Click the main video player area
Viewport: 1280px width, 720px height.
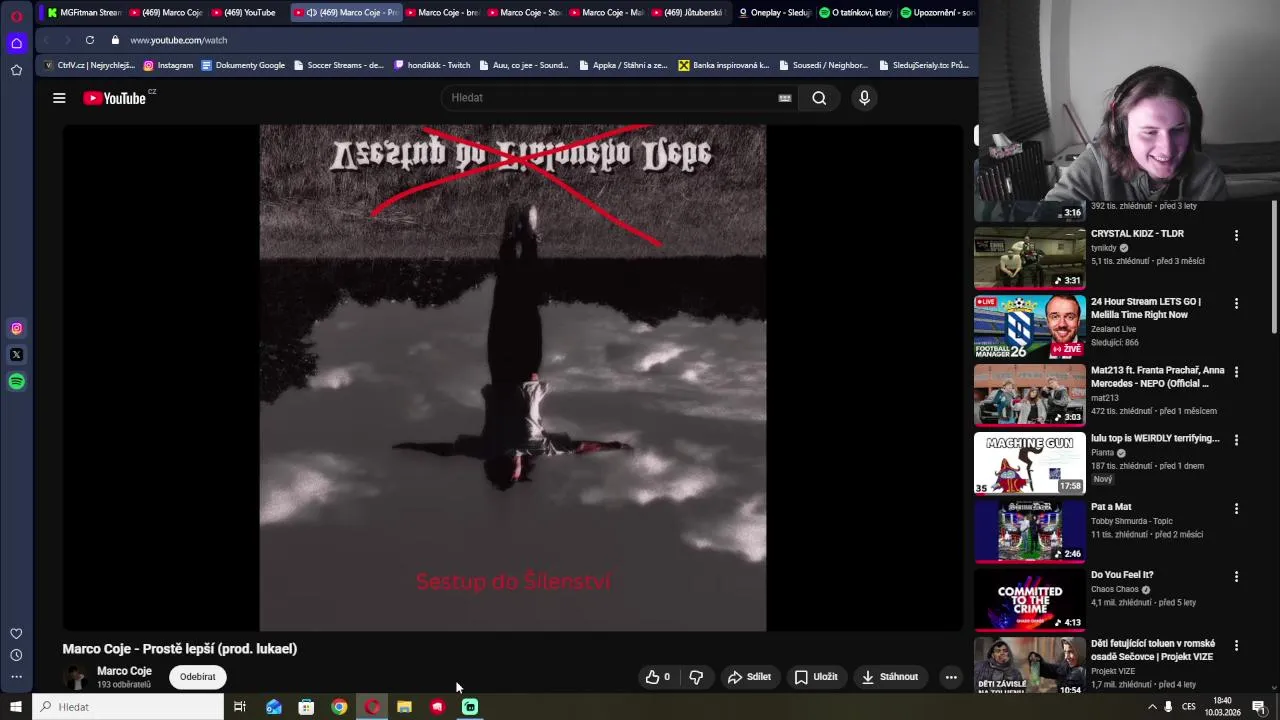[x=513, y=378]
